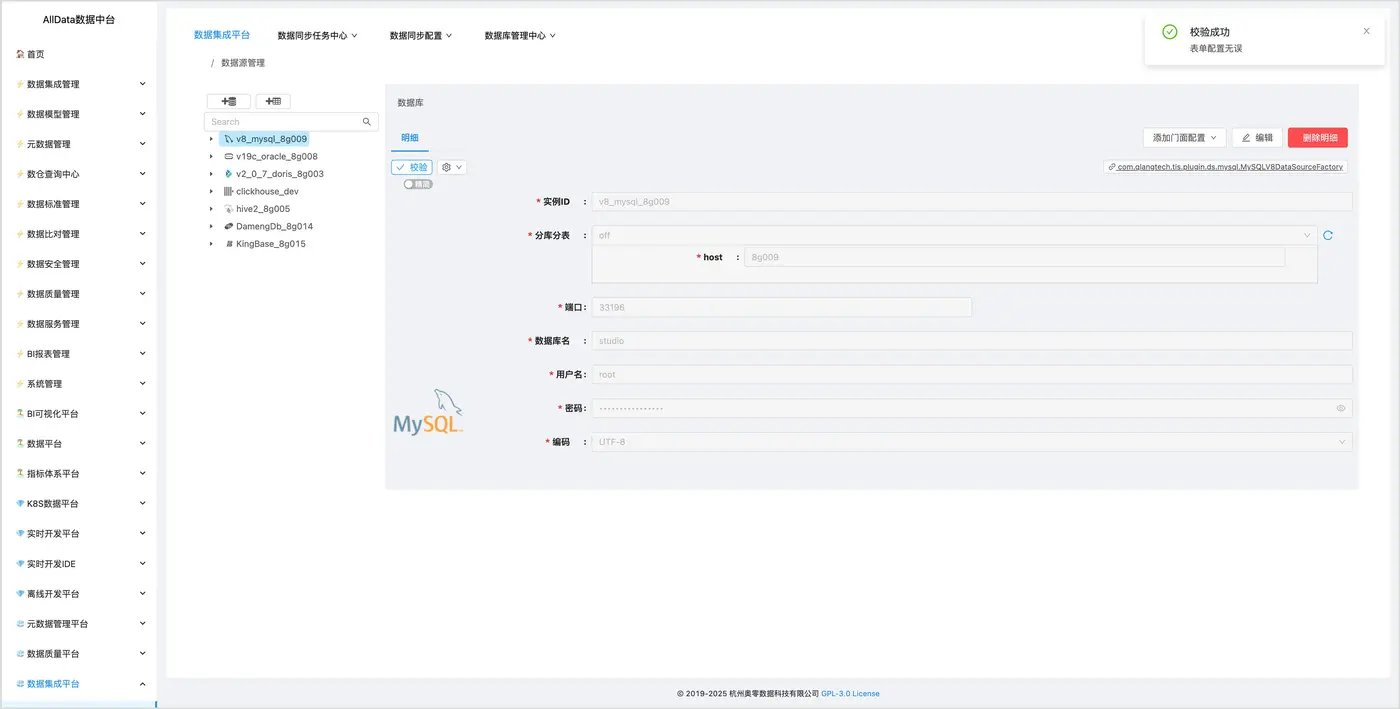This screenshot has height=709, width=1400.
Task: Open the 数据同步任务中心 menu
Action: pyautogui.click(x=317, y=35)
